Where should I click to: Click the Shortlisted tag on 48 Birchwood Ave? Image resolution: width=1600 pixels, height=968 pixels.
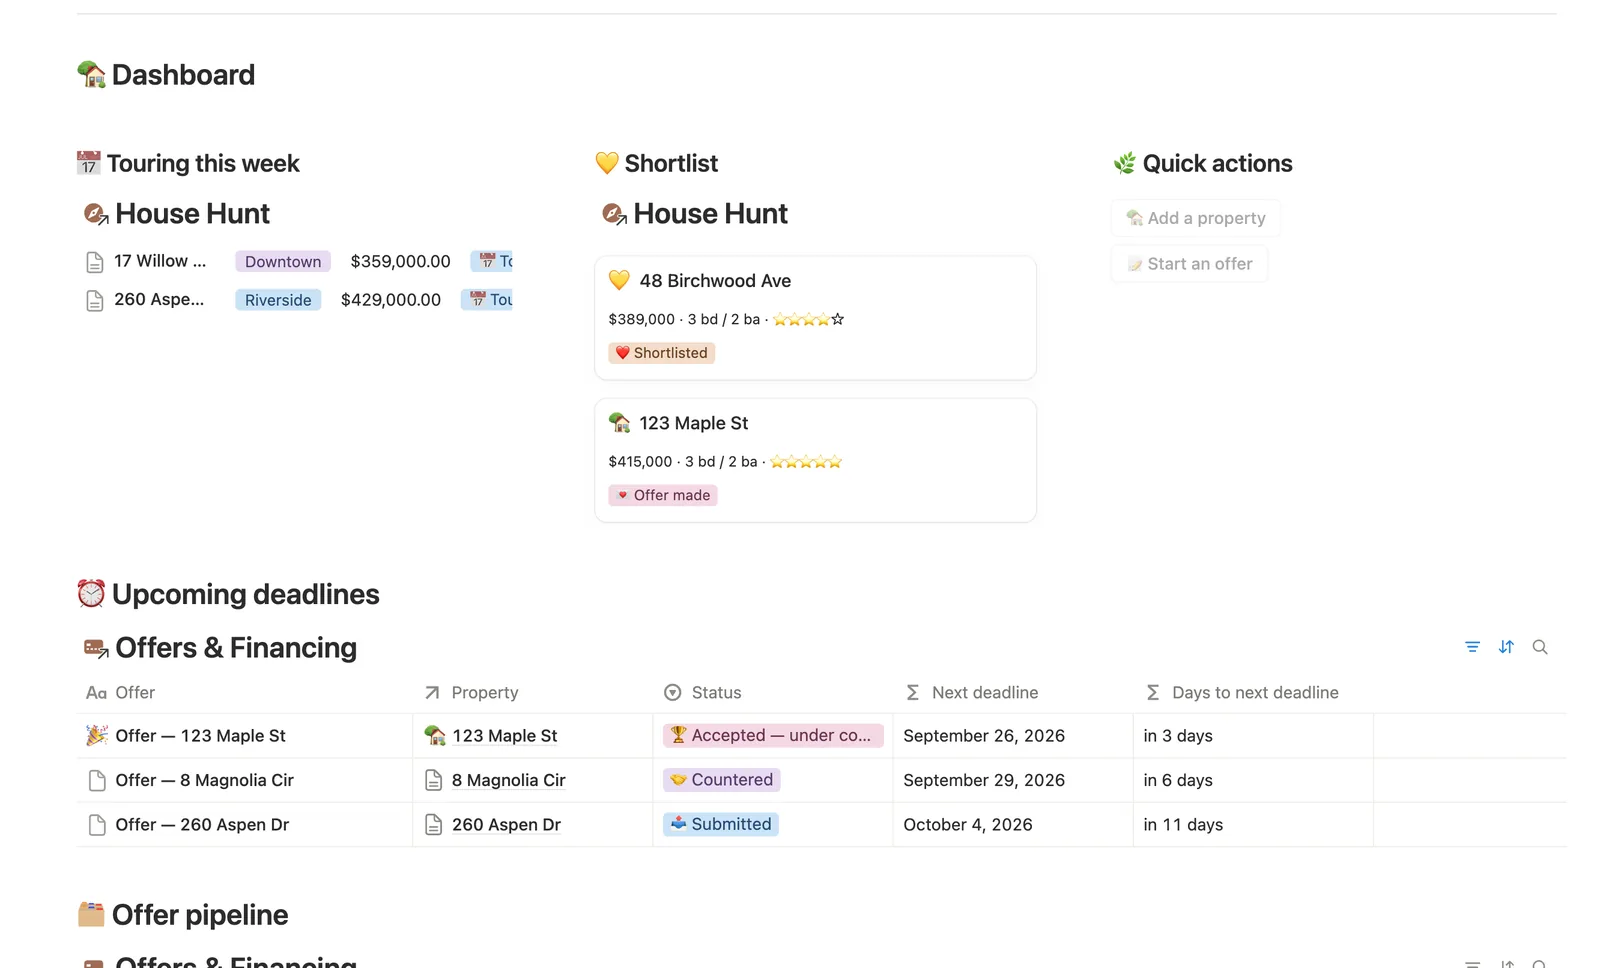click(x=661, y=353)
